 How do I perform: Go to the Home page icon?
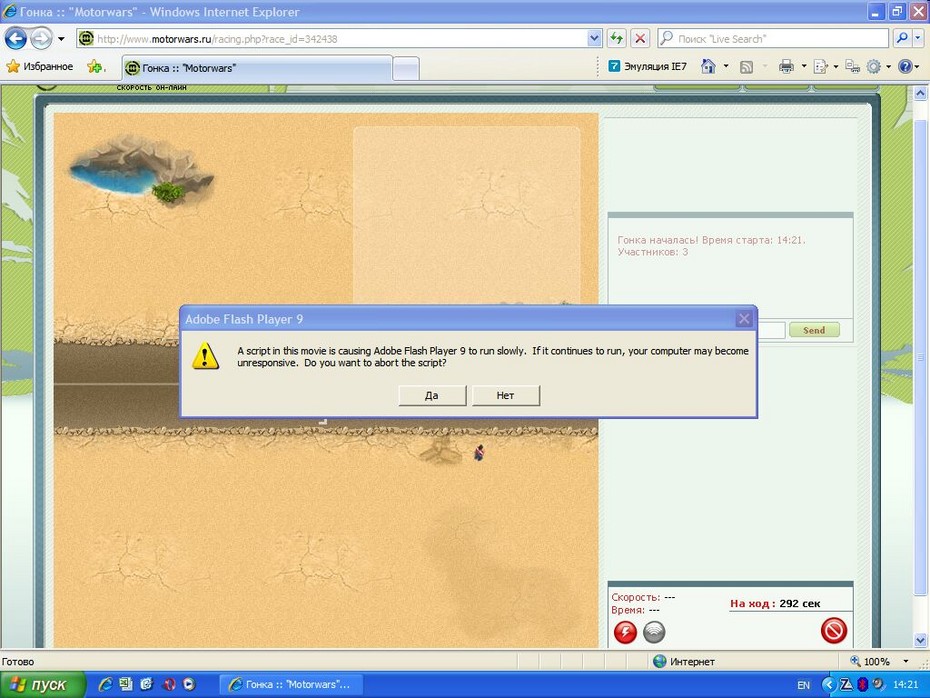point(708,66)
